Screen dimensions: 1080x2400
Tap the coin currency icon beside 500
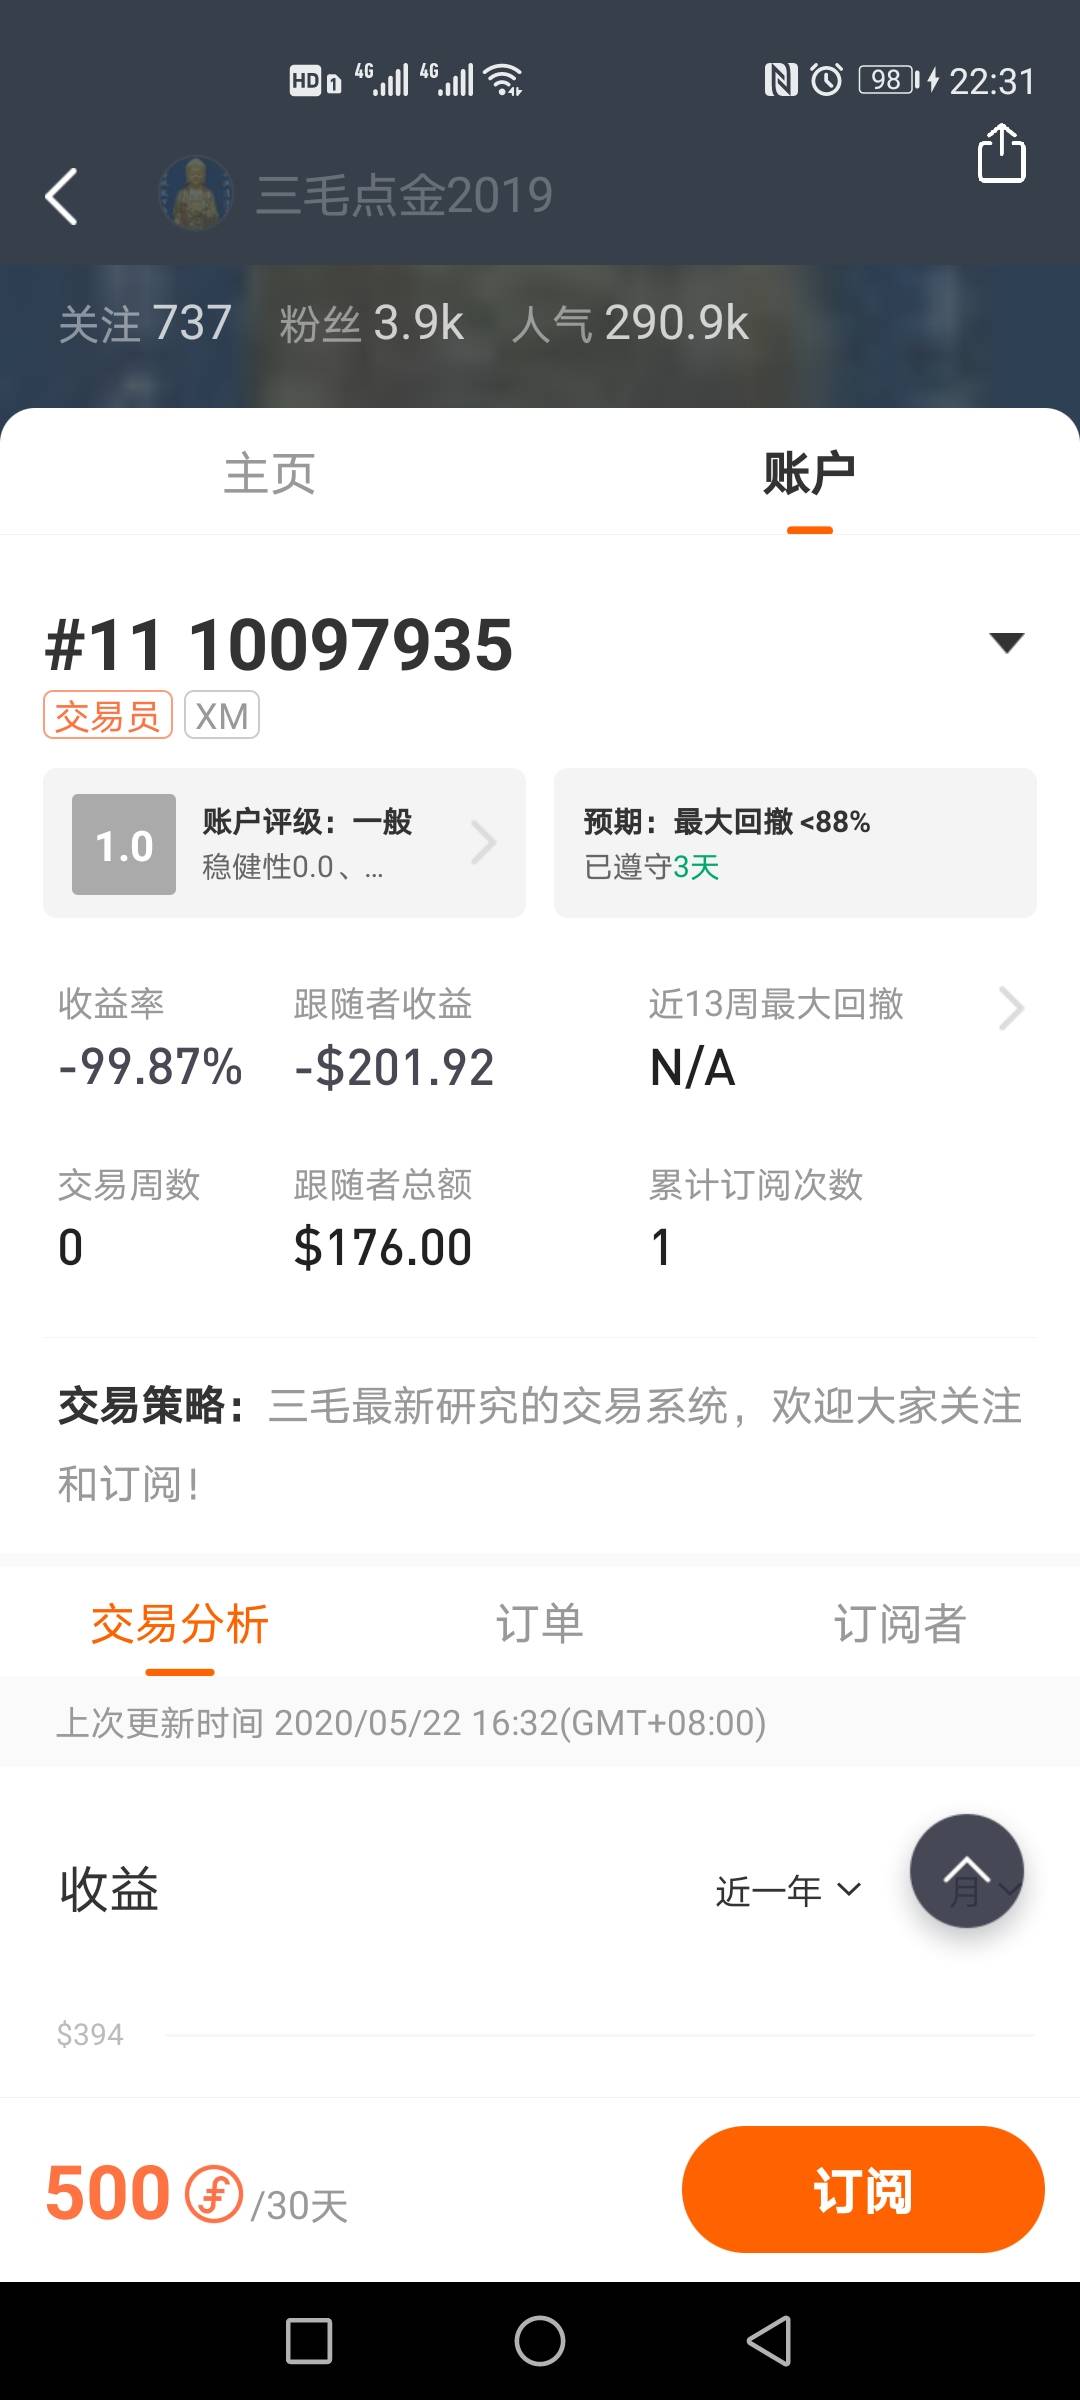pyautogui.click(x=214, y=2194)
